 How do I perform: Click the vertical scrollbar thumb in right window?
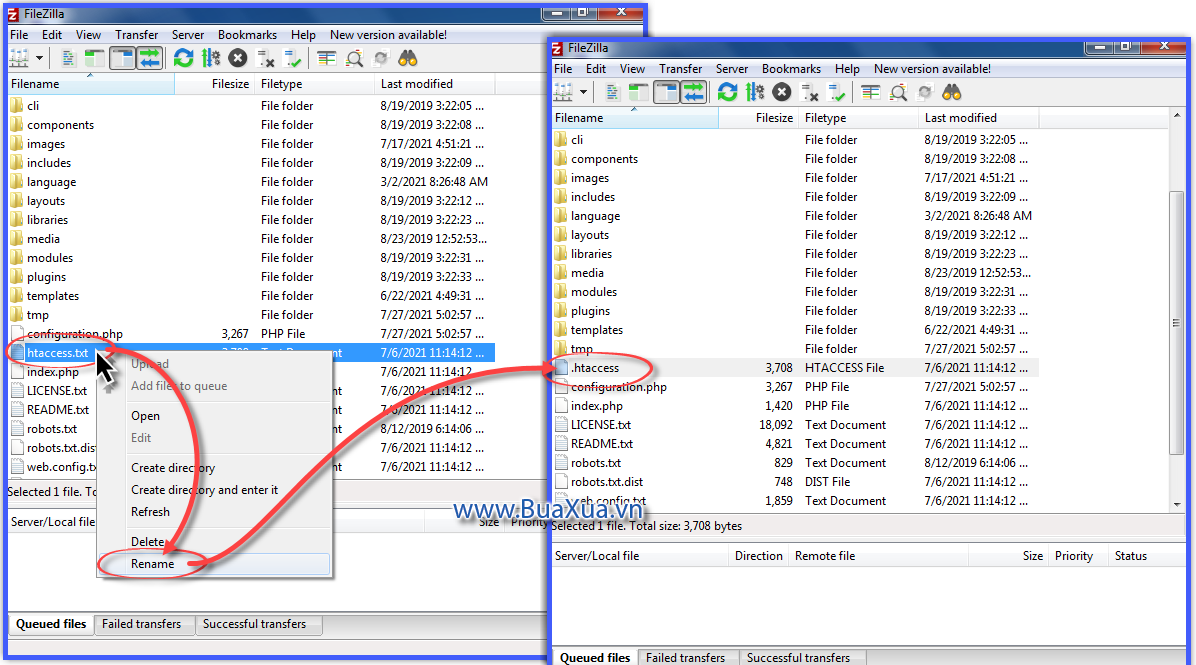pyautogui.click(x=1177, y=323)
